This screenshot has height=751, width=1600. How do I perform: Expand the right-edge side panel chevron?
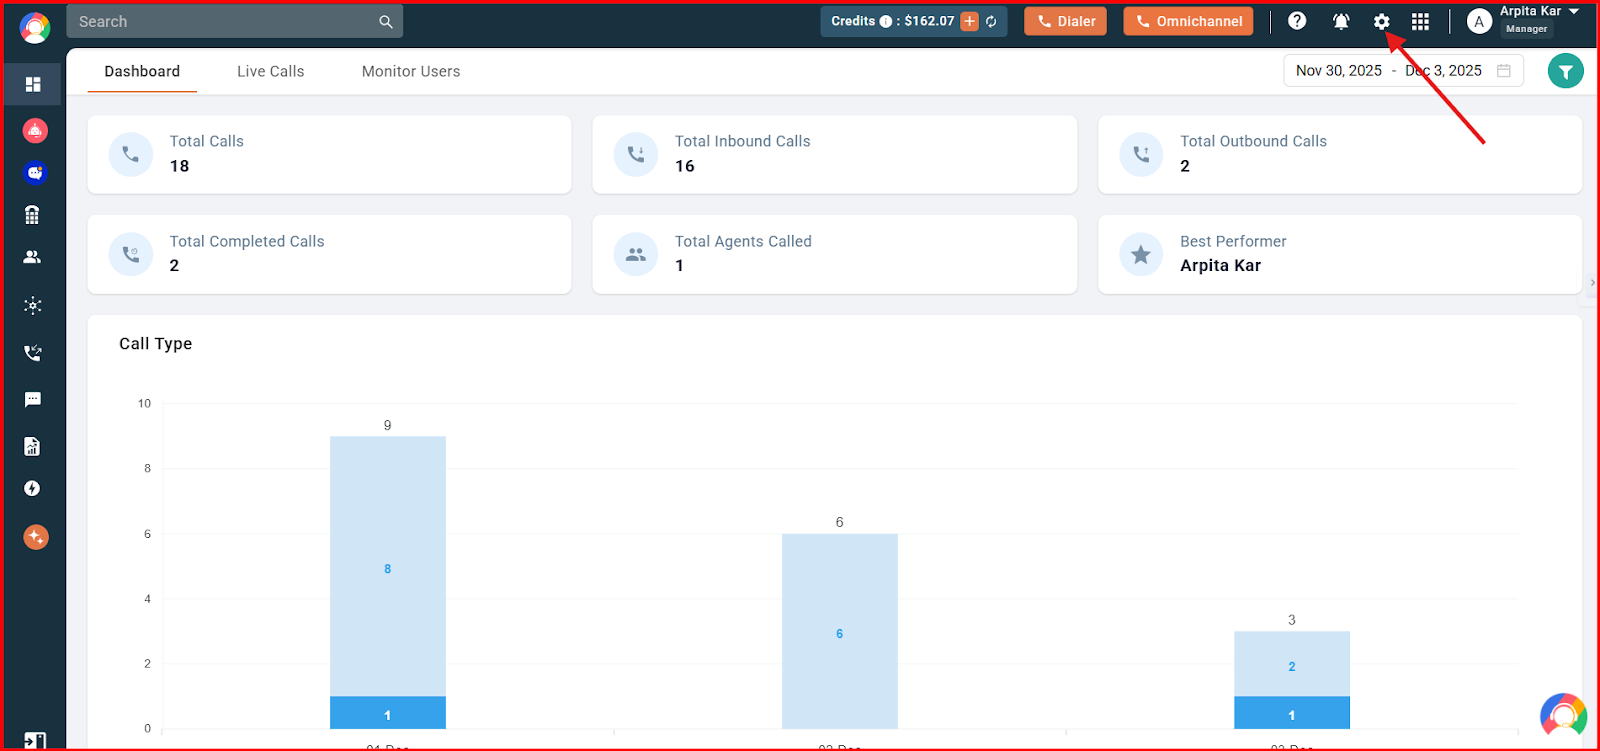1592,283
